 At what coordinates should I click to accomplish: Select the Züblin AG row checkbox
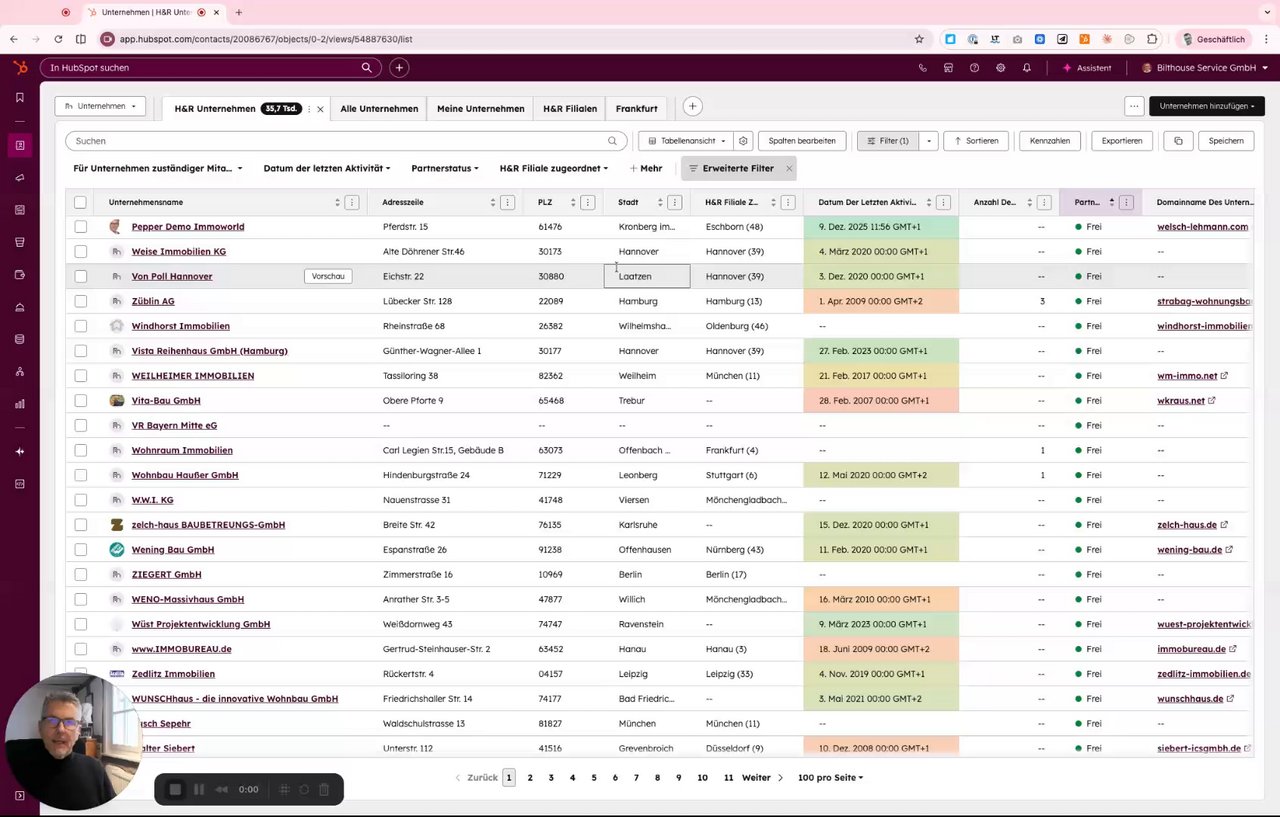[80, 301]
